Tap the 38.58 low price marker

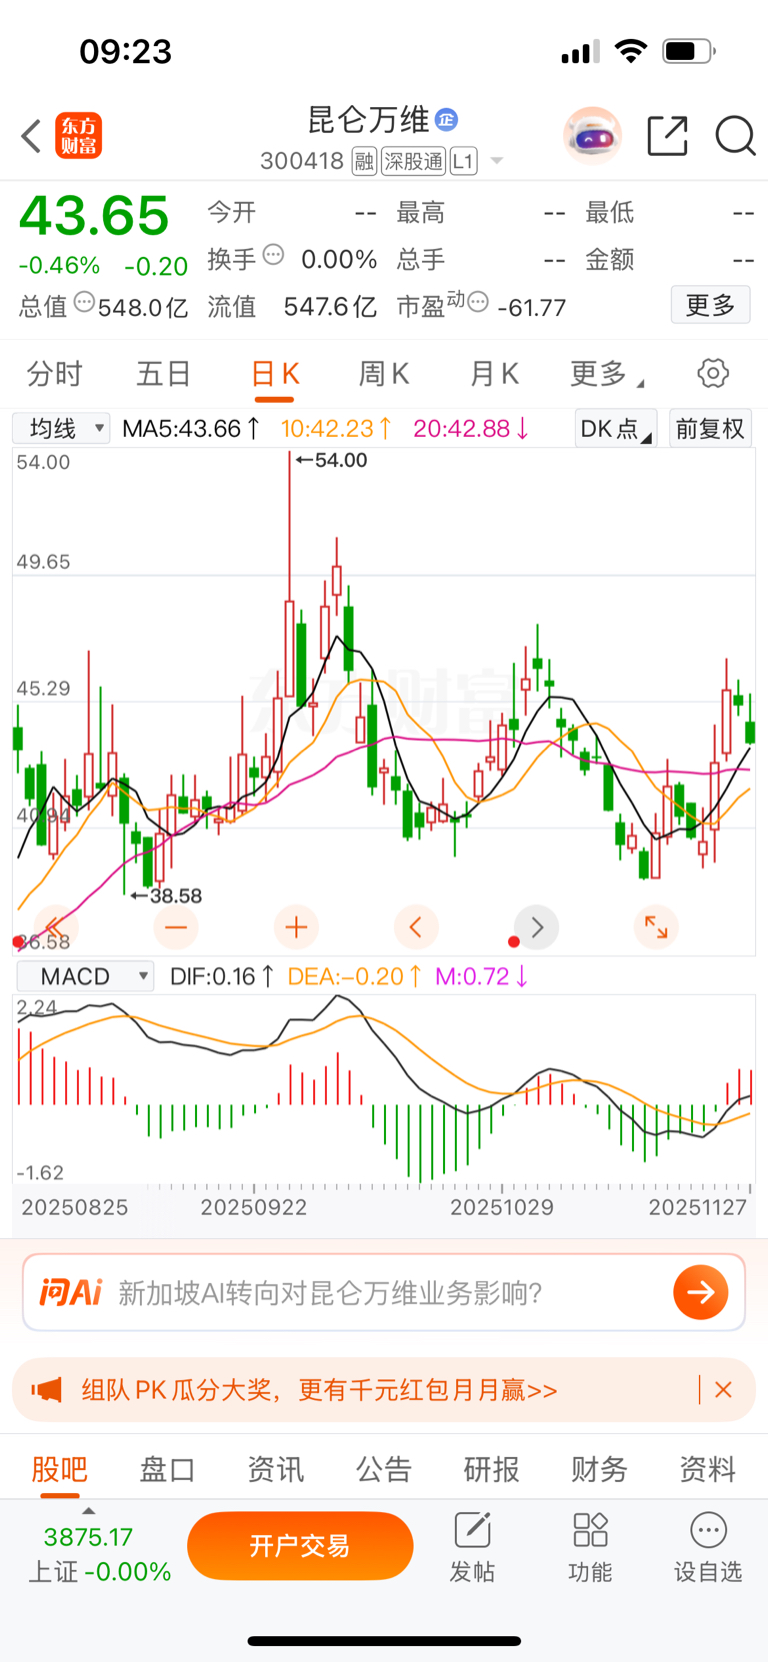coord(166,896)
